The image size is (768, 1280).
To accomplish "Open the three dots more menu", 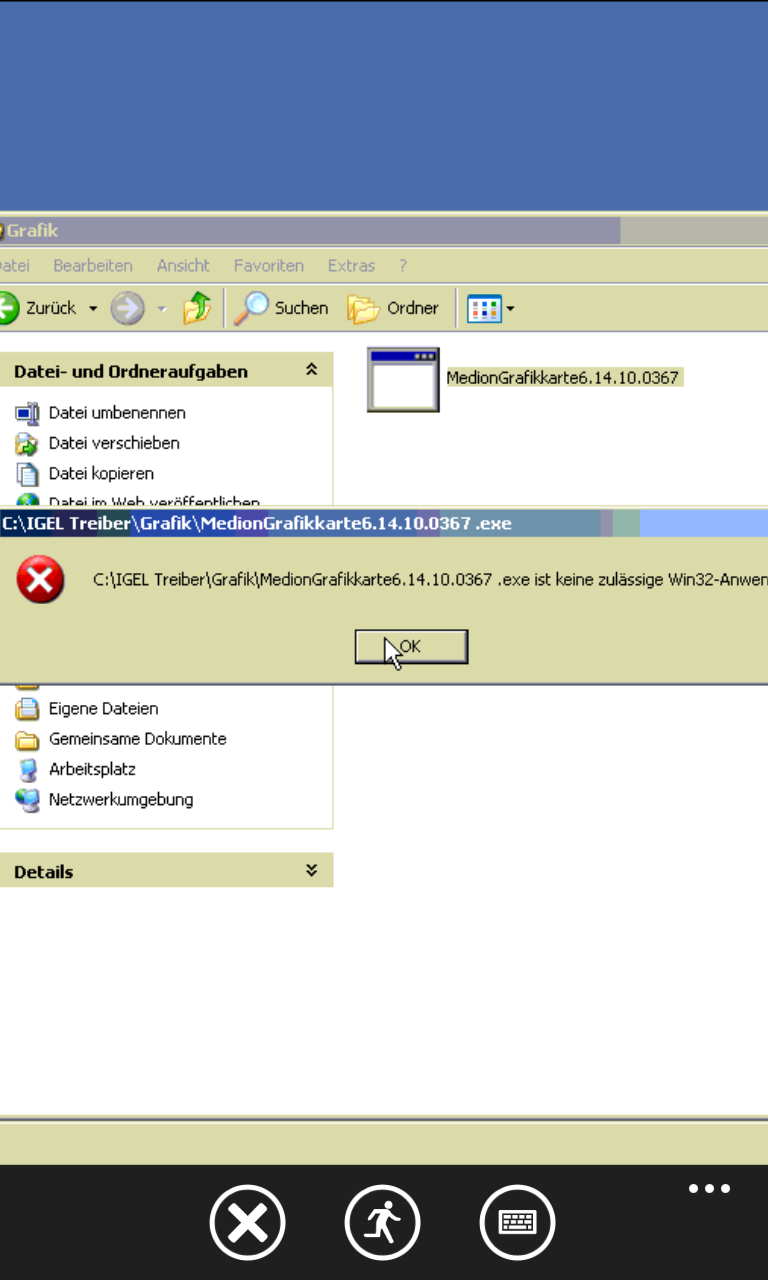I will point(709,1189).
